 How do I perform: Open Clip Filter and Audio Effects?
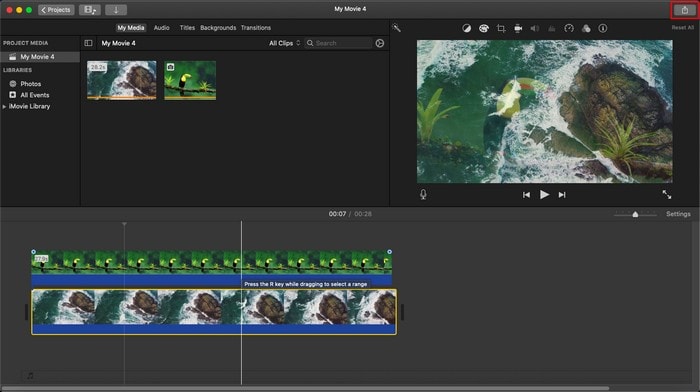586,28
